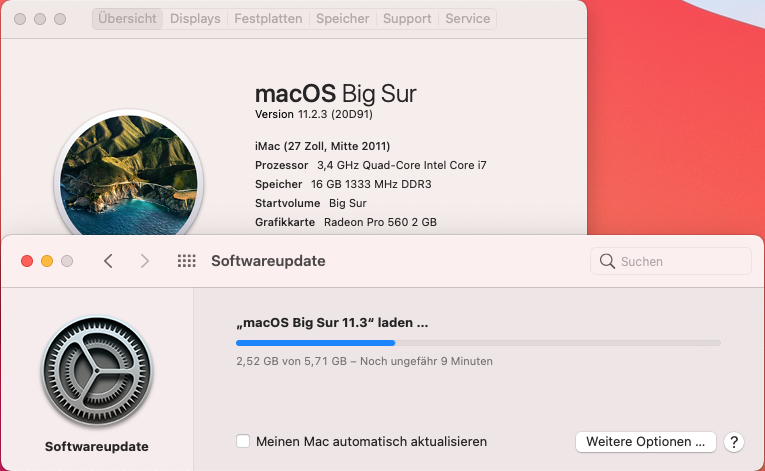Click the 'Prozessor' label in the overview window
765x471 pixels.
(x=282, y=165)
